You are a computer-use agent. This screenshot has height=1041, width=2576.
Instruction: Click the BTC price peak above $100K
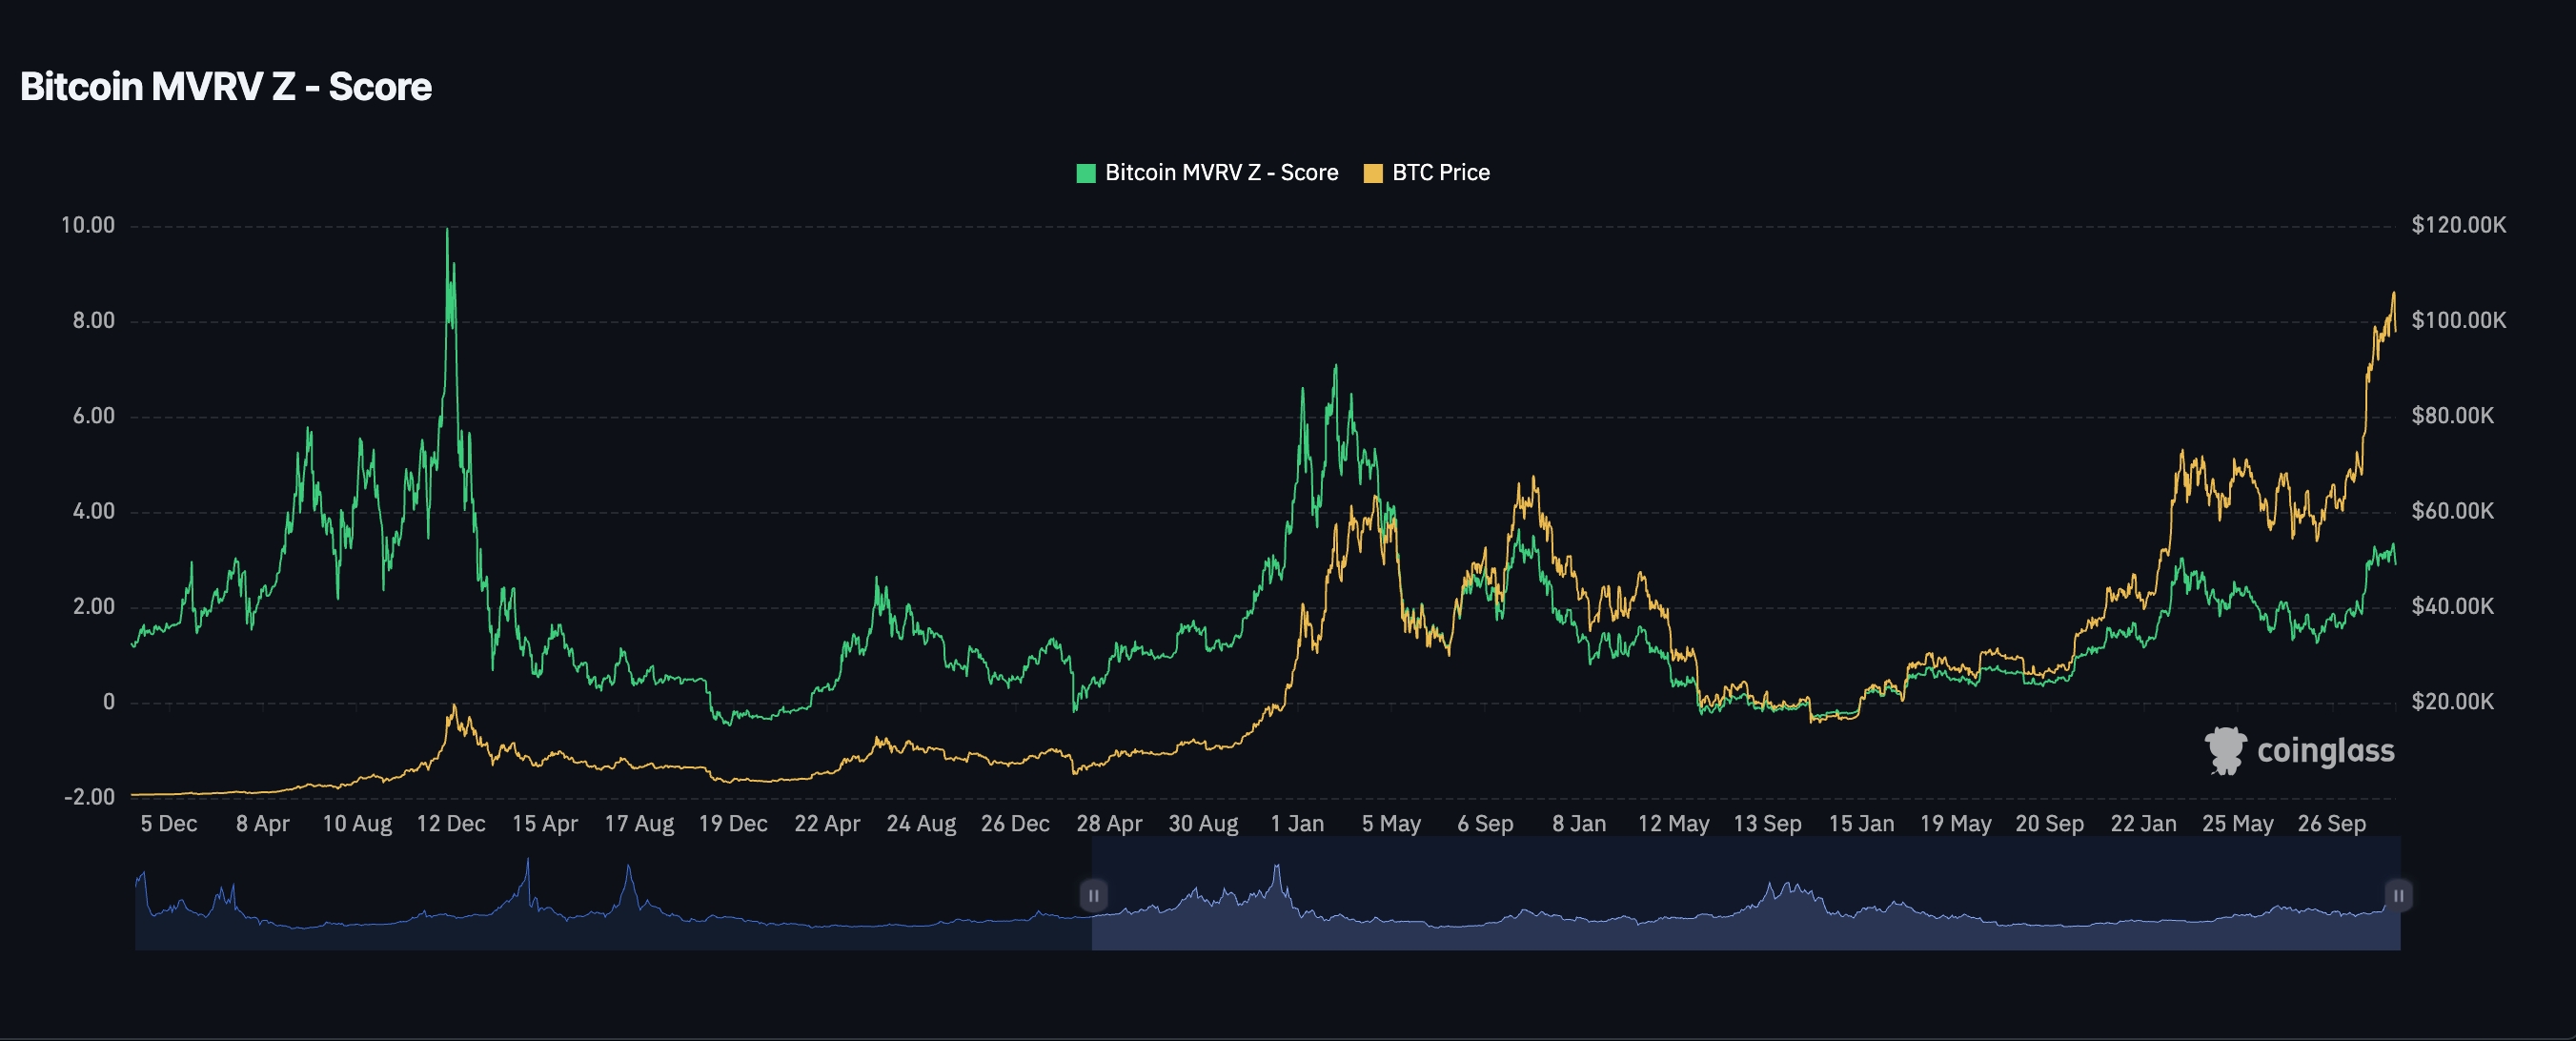[2393, 294]
